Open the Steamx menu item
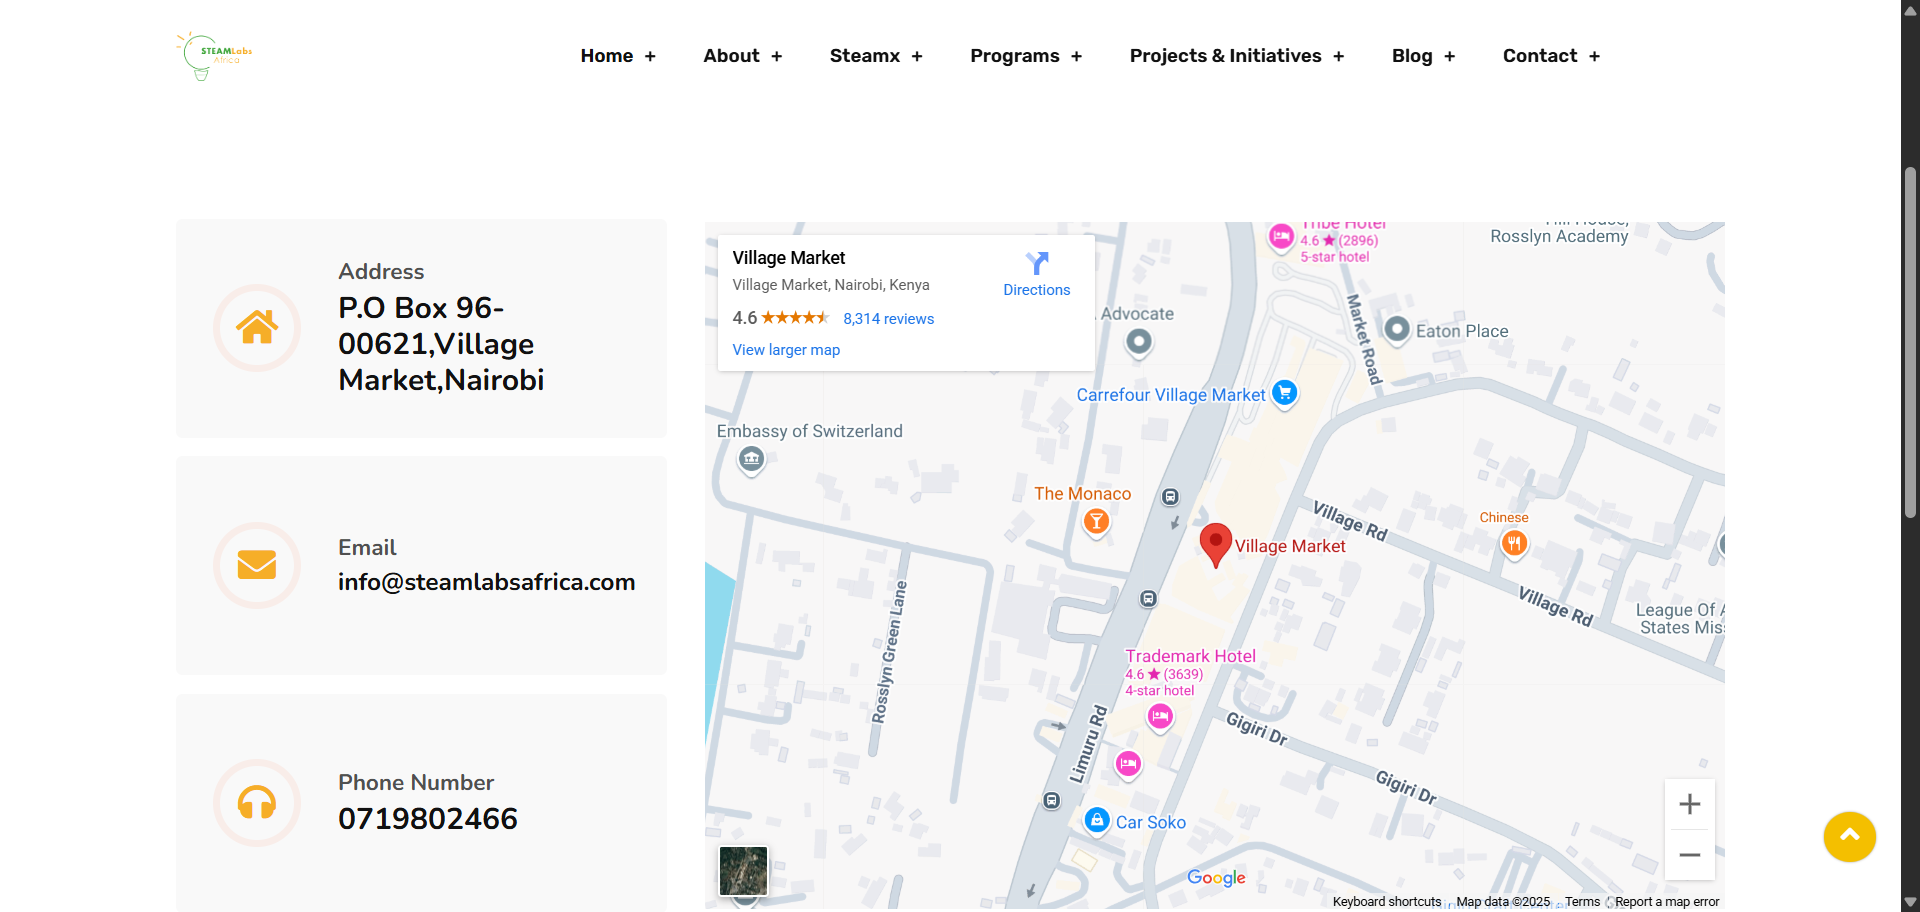Screen dimensions: 1920x912 click(x=865, y=56)
